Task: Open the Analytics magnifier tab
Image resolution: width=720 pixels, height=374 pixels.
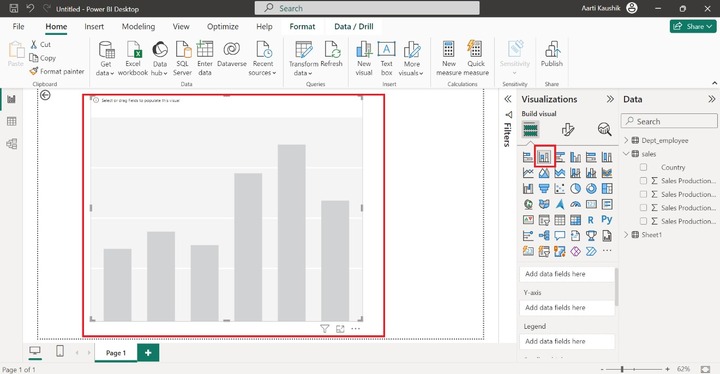Action: [x=604, y=130]
